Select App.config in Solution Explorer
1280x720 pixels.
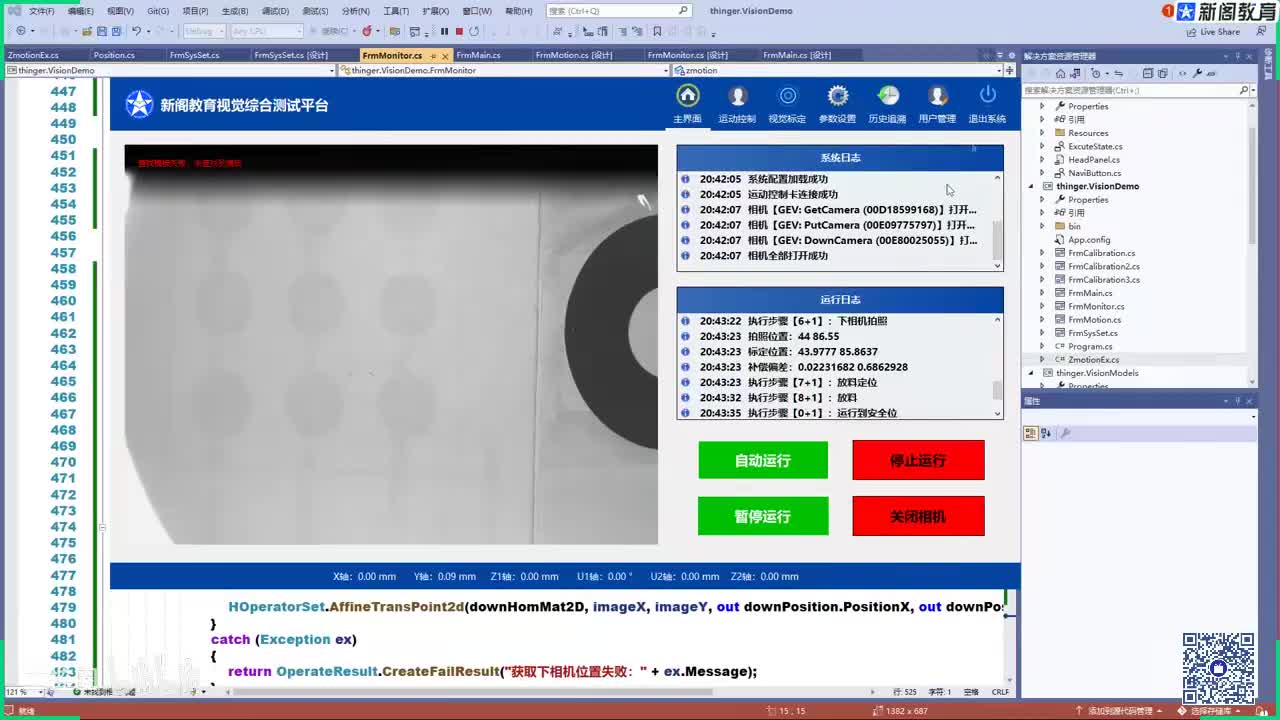click(x=1089, y=240)
